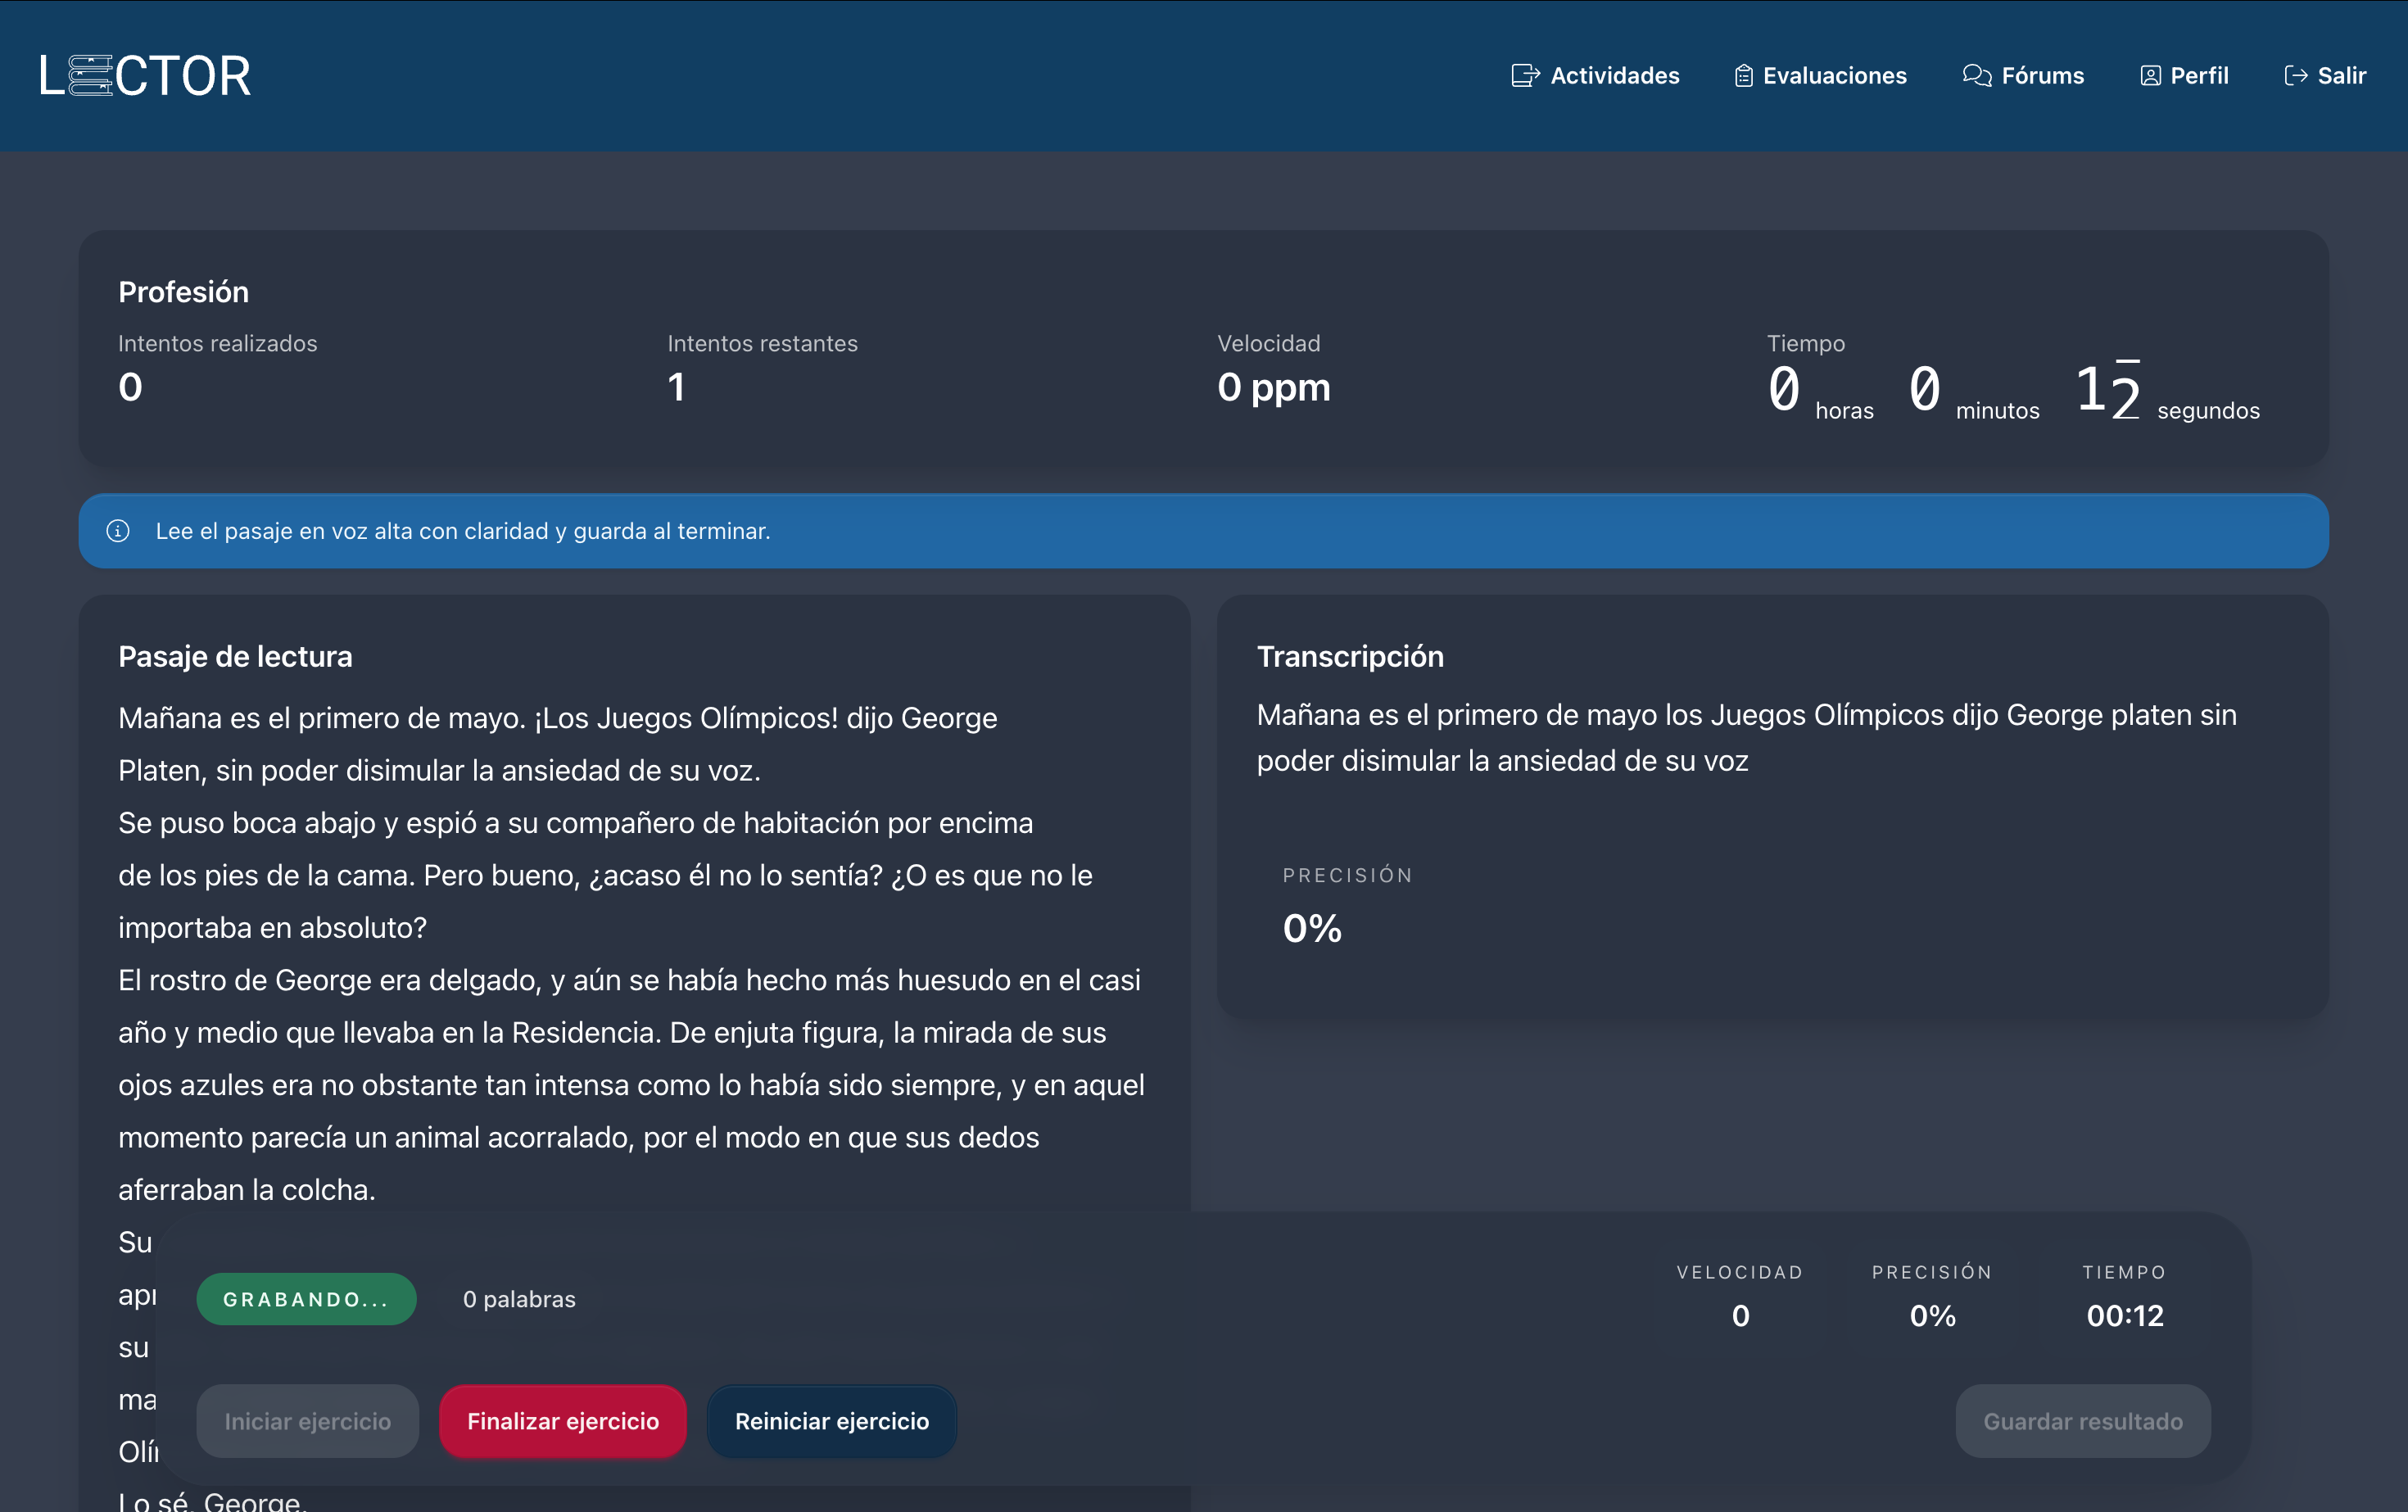View the Perfil page

tap(2184, 76)
